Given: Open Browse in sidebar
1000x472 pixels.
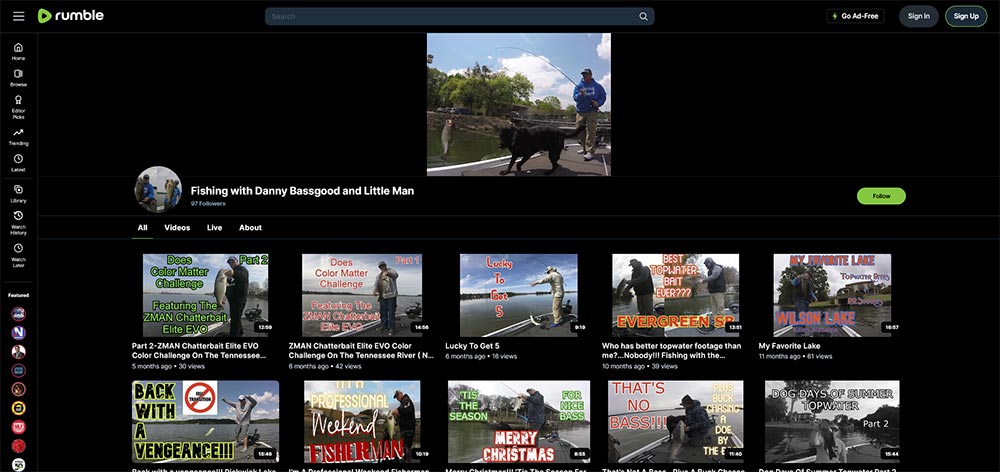Looking at the screenshot, I should [x=18, y=78].
